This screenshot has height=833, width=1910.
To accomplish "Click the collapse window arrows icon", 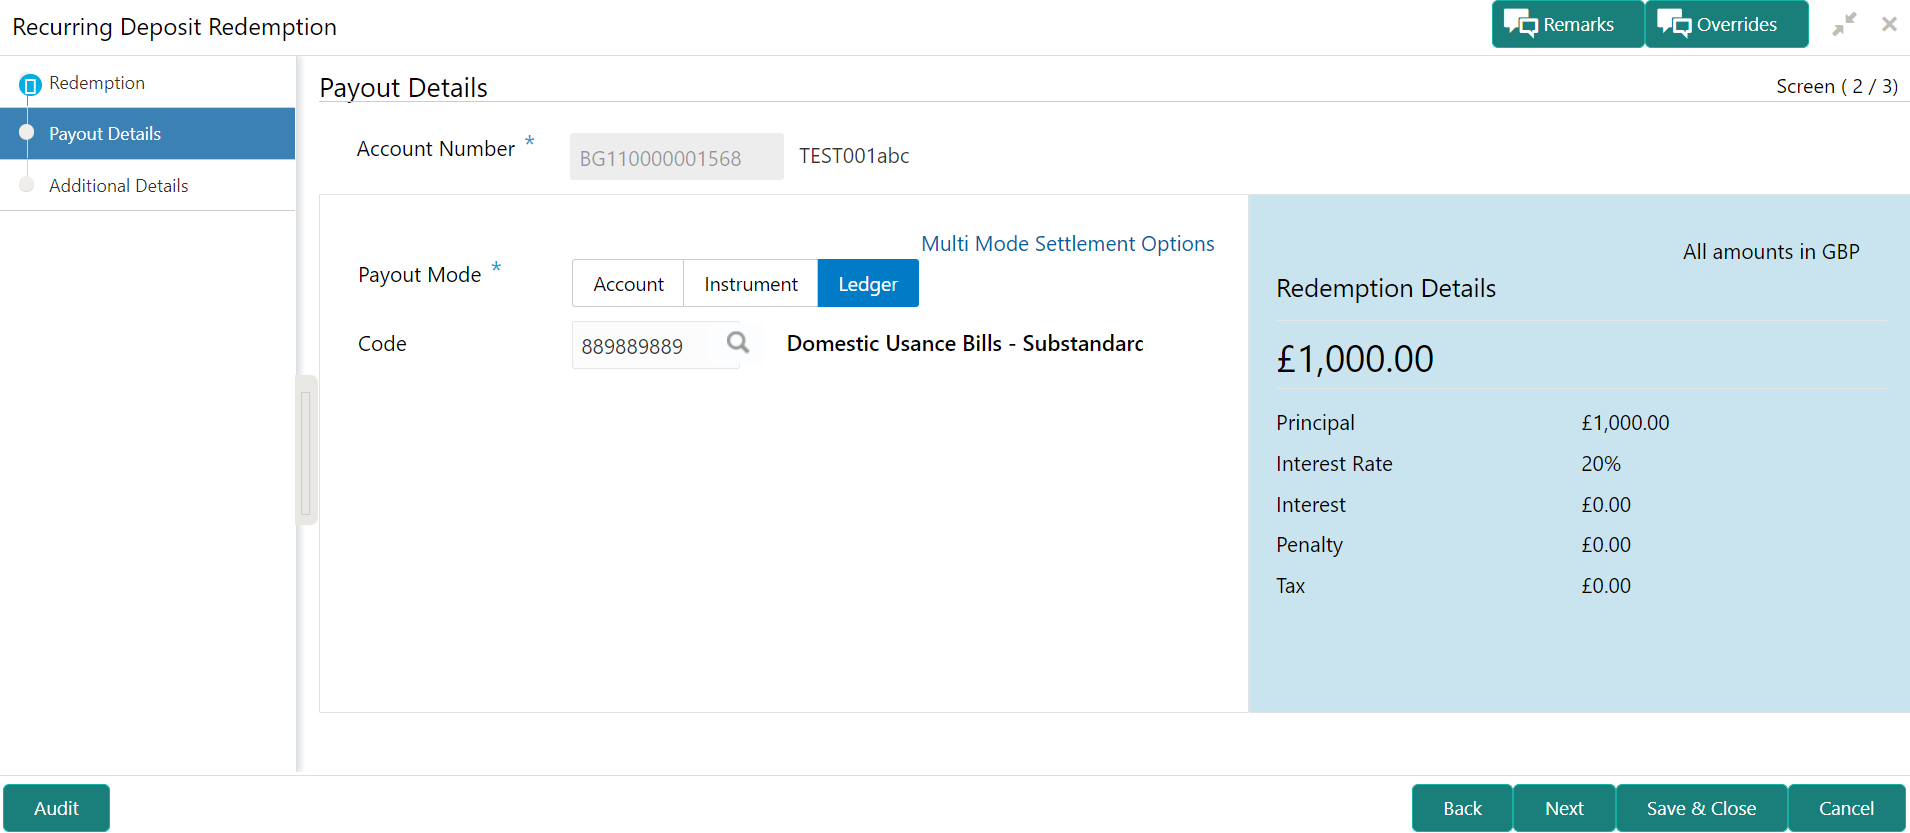I will (1844, 24).
